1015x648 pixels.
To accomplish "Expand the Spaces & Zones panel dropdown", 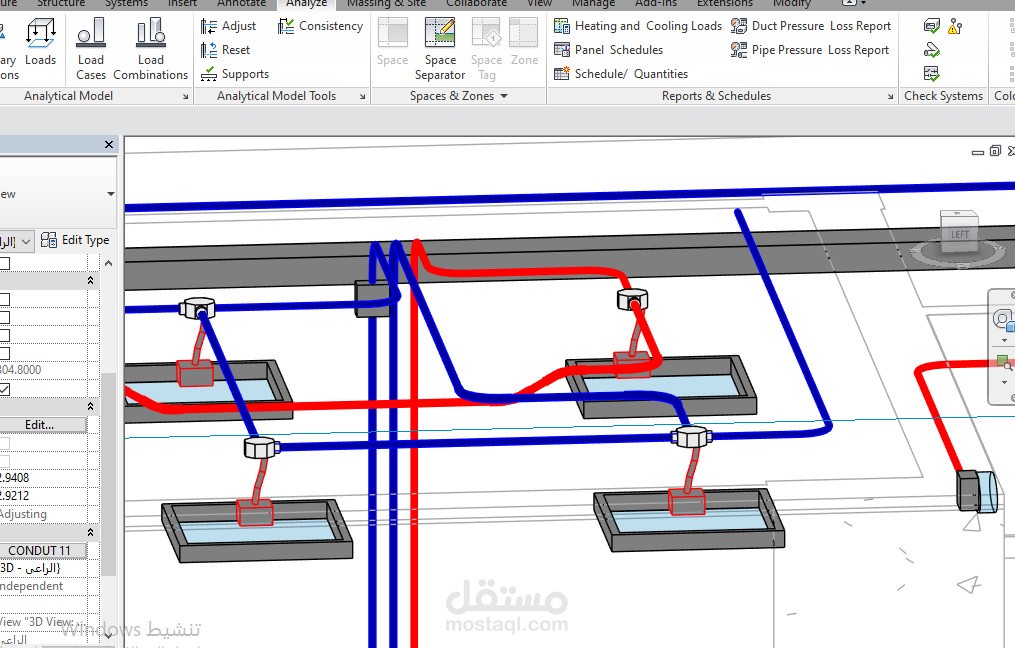I will coord(504,96).
